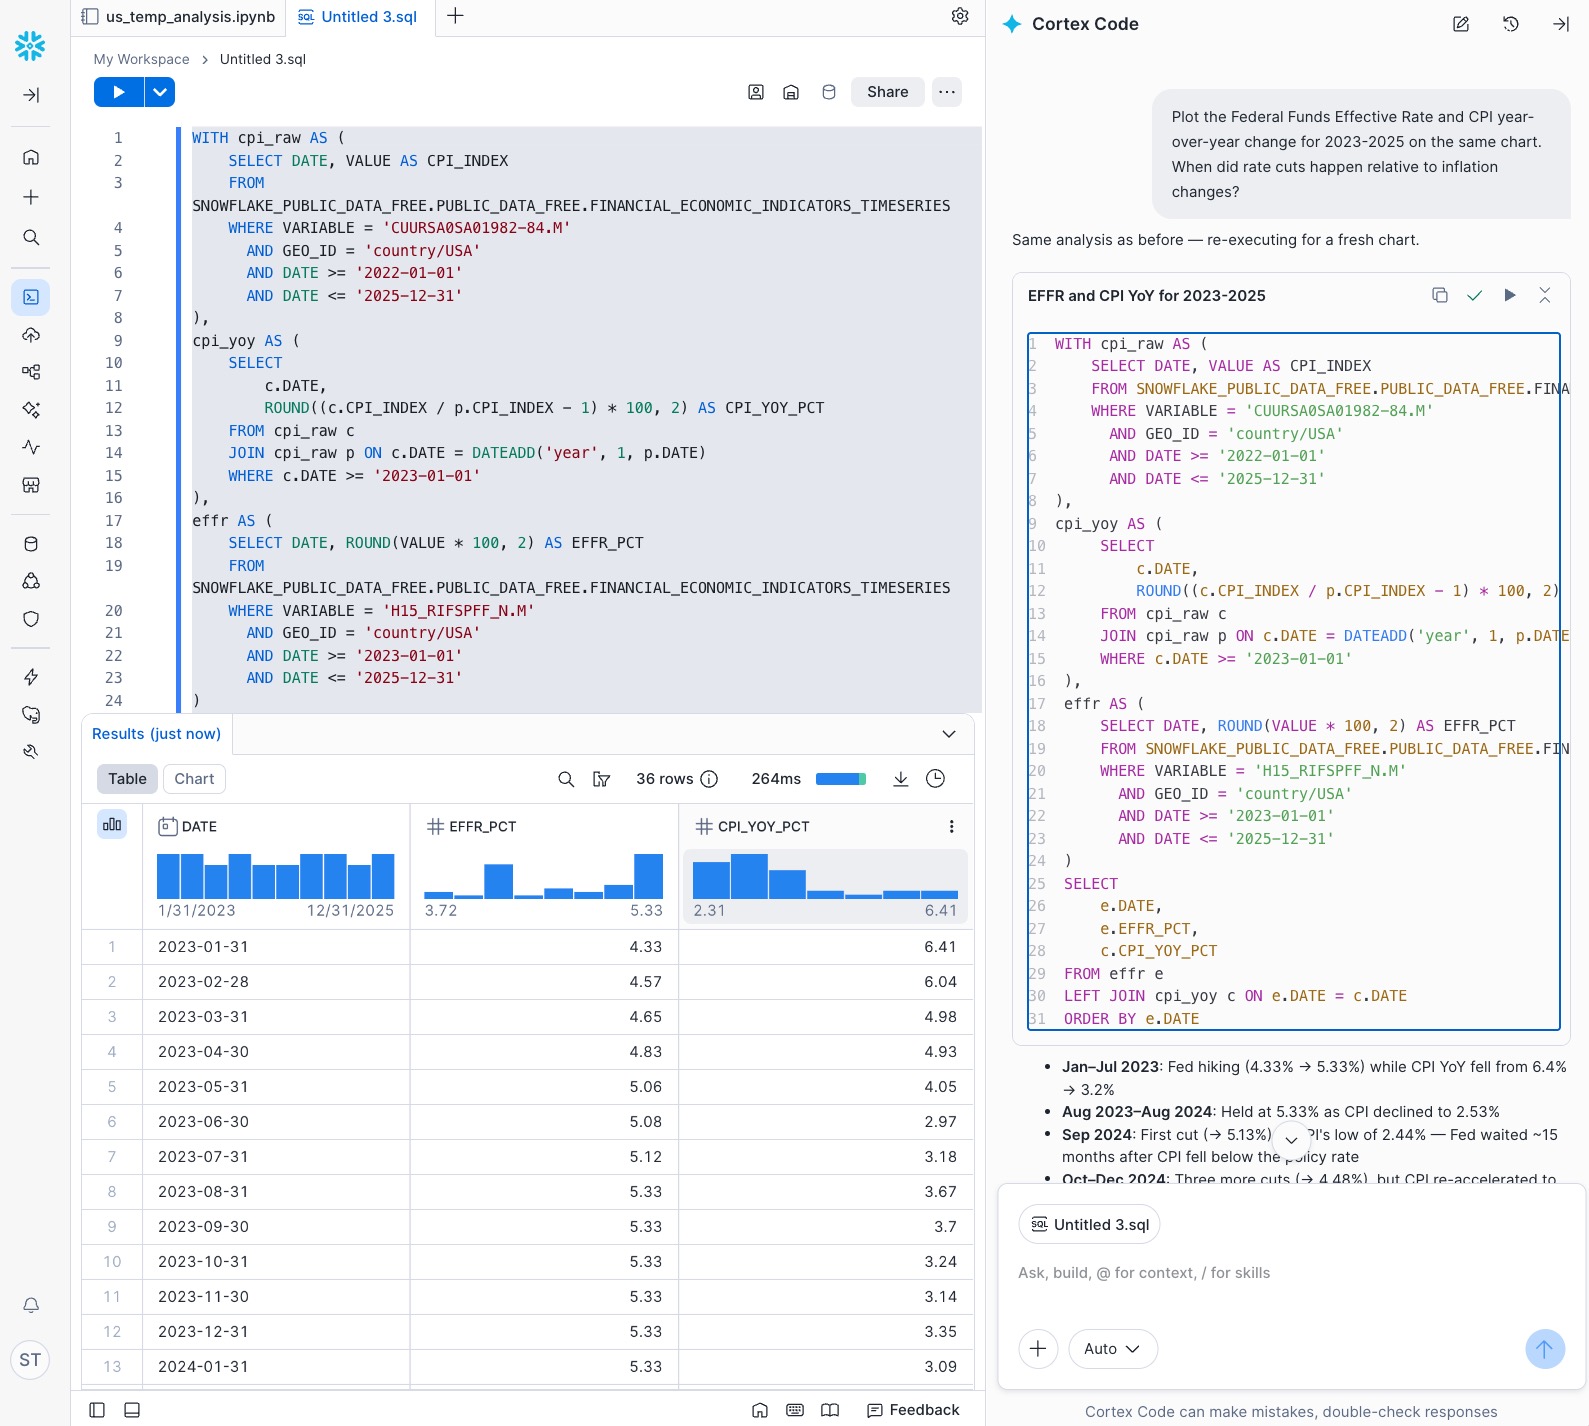Search within the results table

click(566, 779)
